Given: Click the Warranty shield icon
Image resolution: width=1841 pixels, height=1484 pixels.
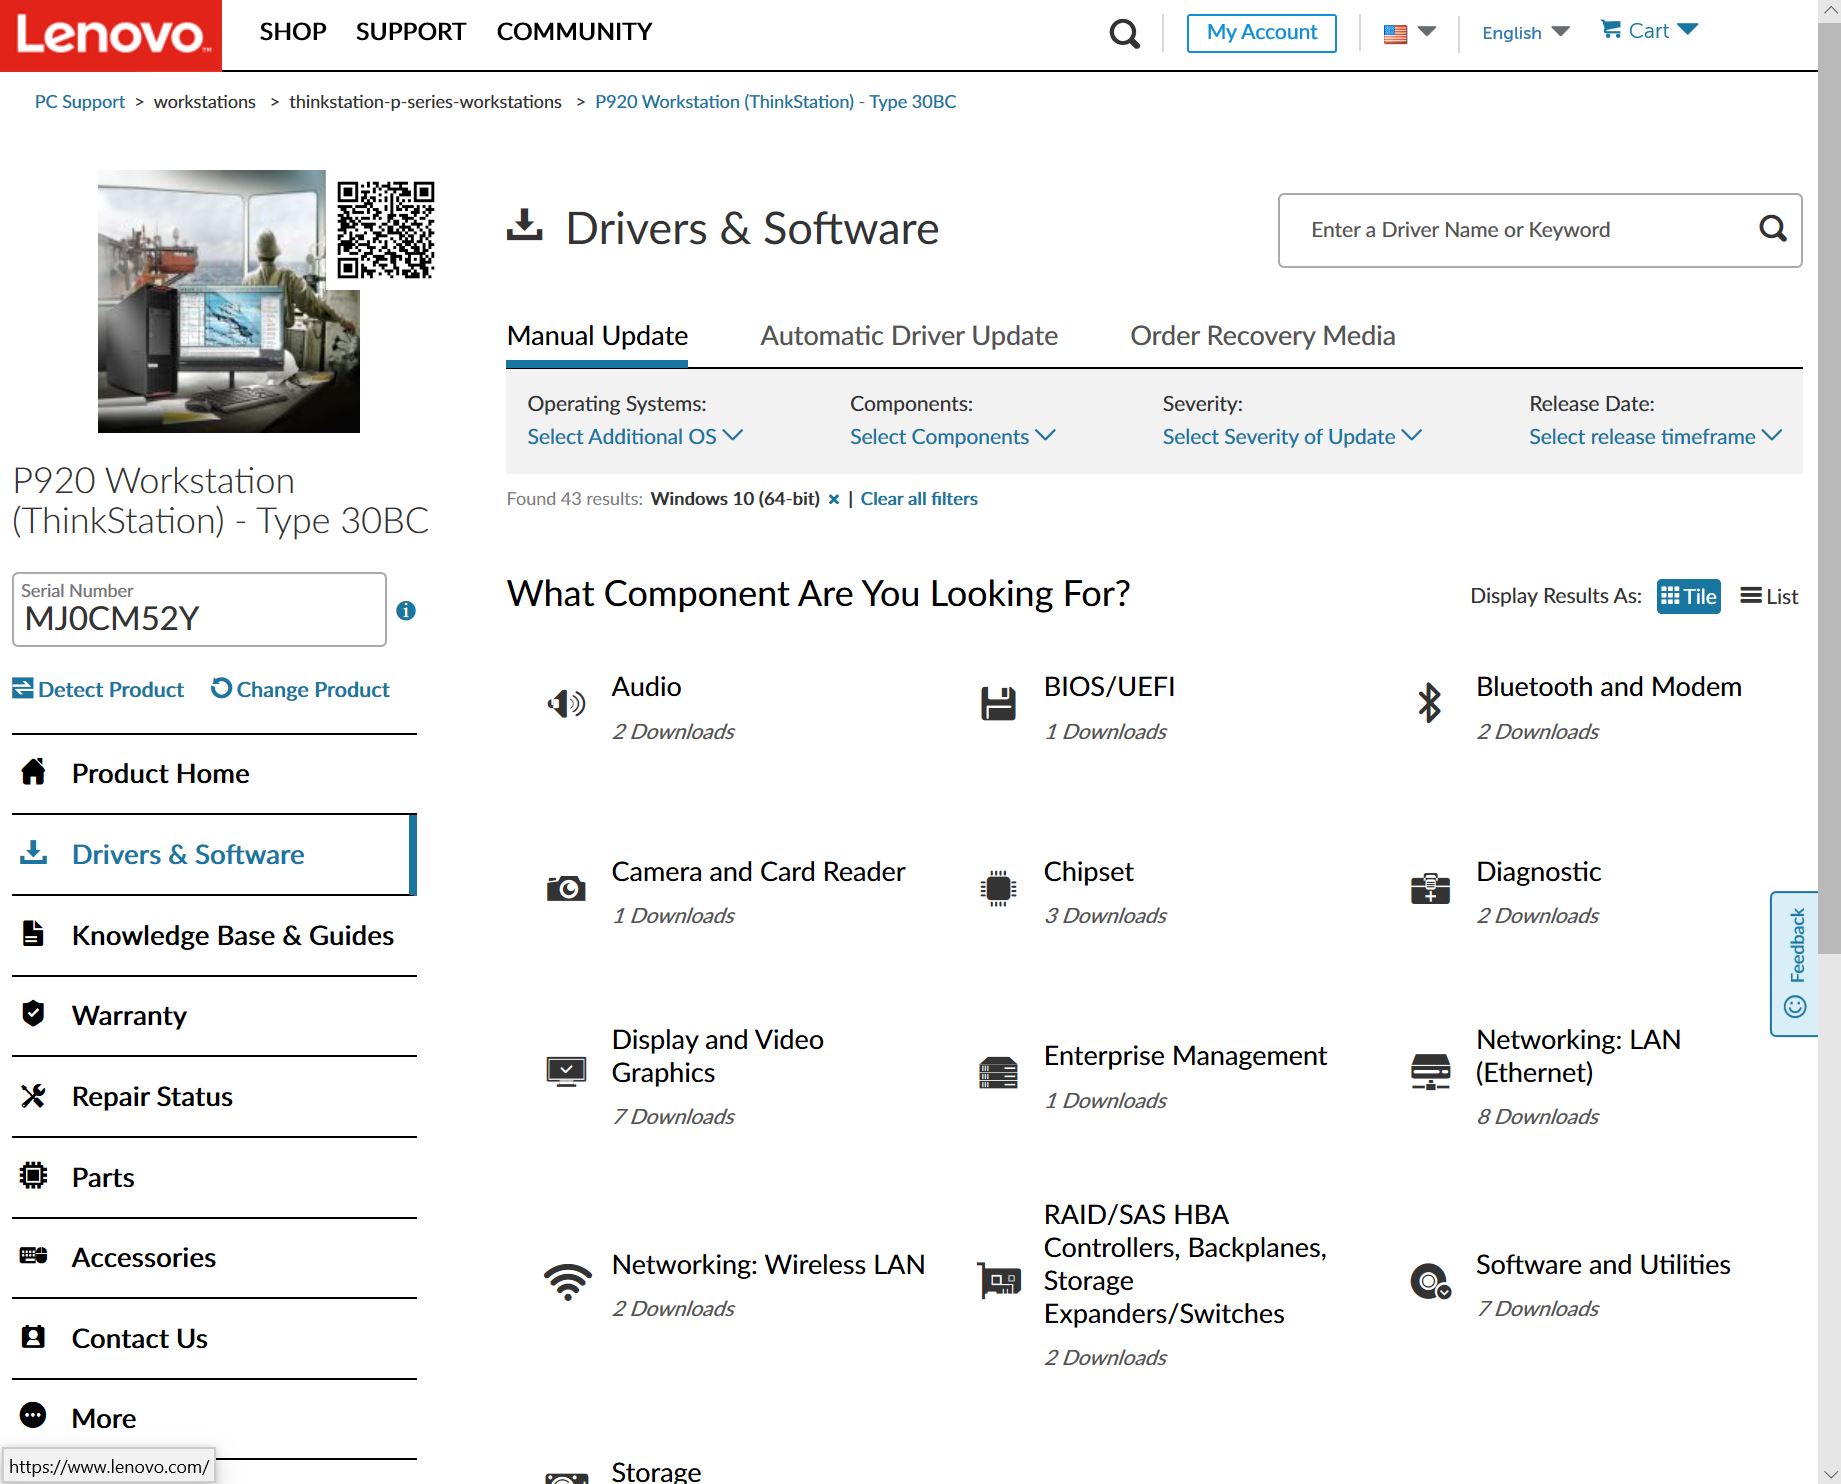Looking at the screenshot, I should 33,1013.
